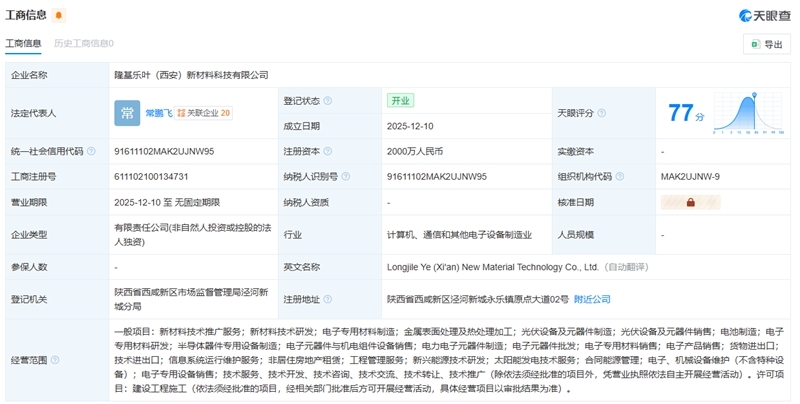Click the 导出 export button
The height and width of the screenshot is (404, 800).
coord(766,44)
